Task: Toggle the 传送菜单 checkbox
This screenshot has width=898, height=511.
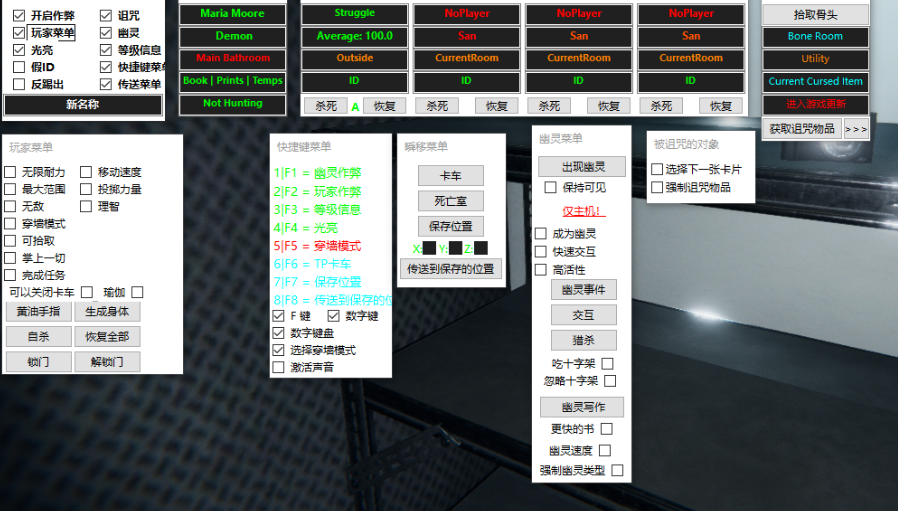Action: (x=106, y=84)
